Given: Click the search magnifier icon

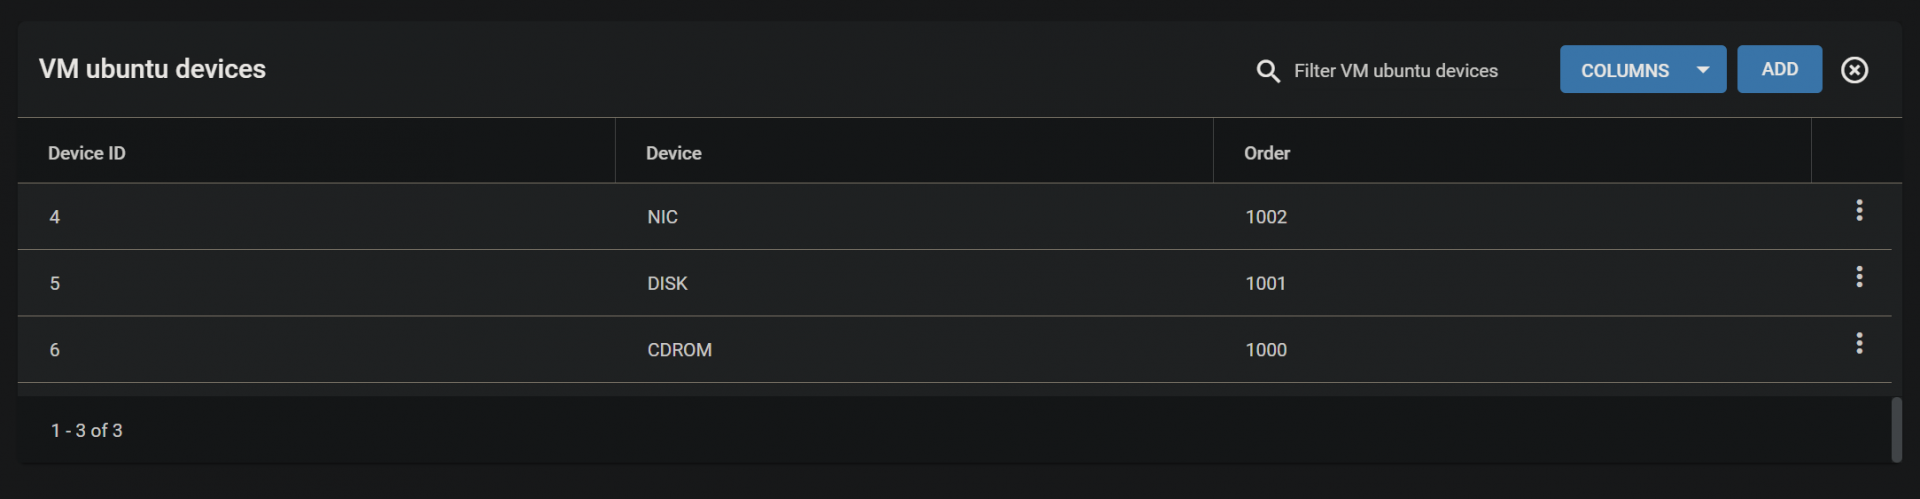Looking at the screenshot, I should point(1268,71).
